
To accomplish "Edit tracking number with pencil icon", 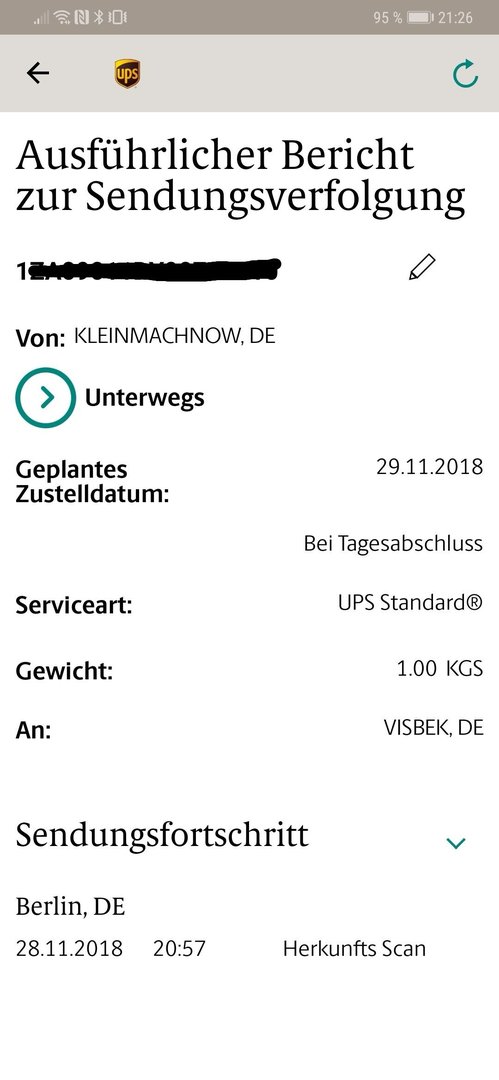I will (422, 267).
